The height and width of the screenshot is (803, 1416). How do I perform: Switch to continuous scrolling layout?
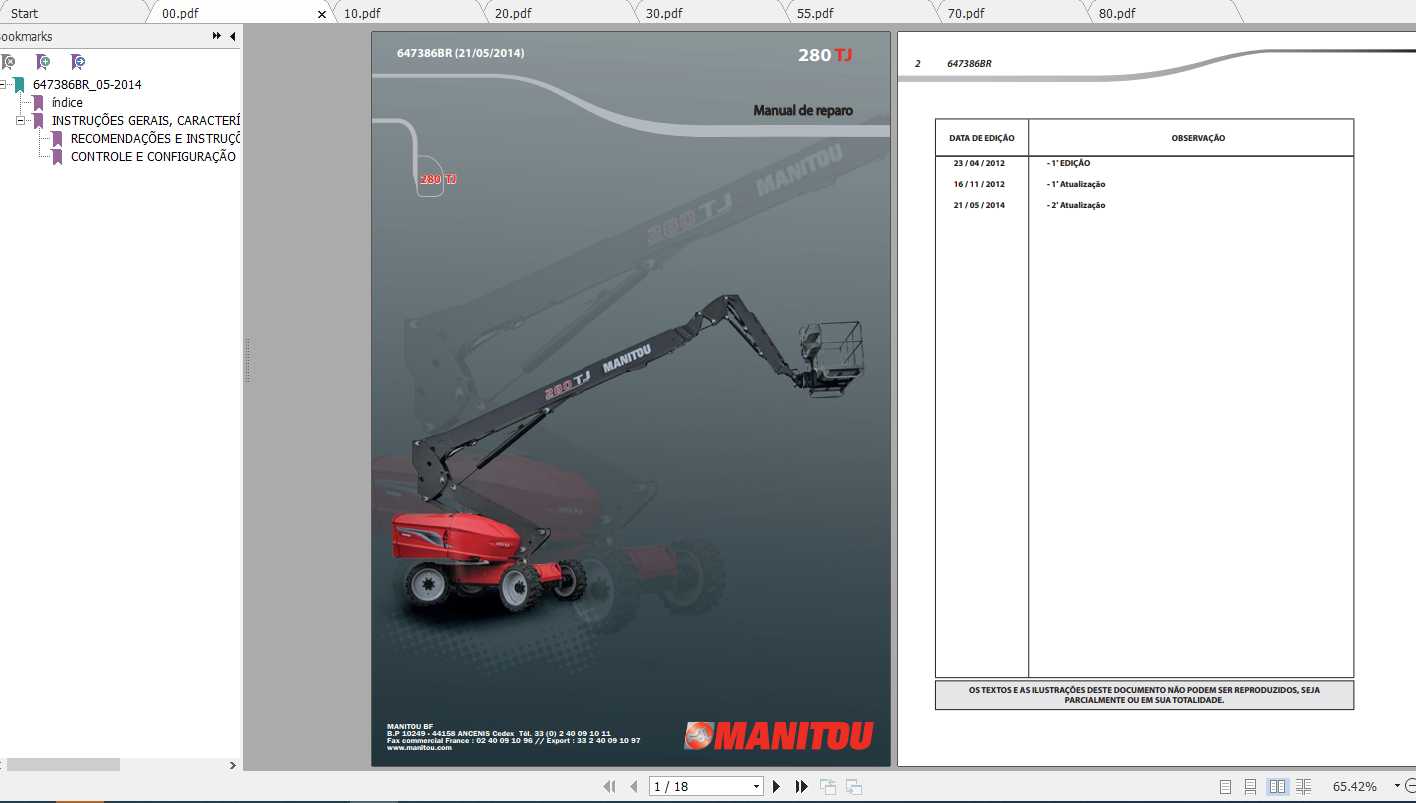[x=1251, y=786]
